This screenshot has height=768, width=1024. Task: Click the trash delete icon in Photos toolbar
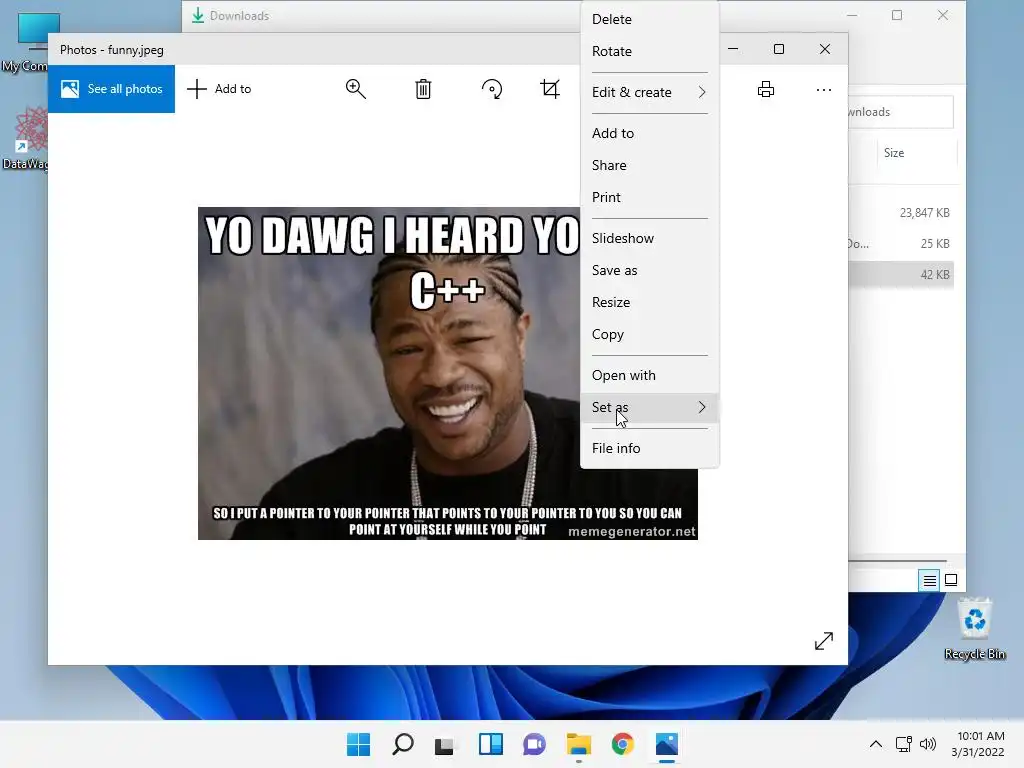(x=423, y=89)
